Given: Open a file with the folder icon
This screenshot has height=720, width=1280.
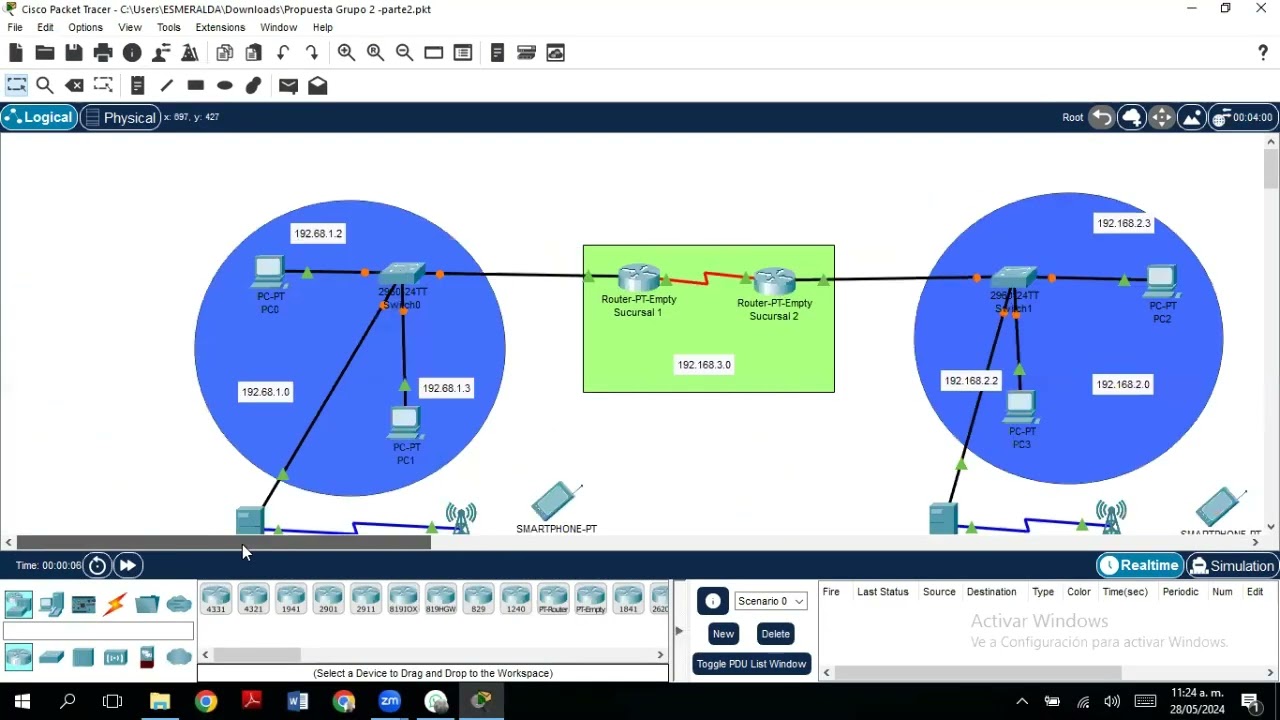Looking at the screenshot, I should click(45, 53).
